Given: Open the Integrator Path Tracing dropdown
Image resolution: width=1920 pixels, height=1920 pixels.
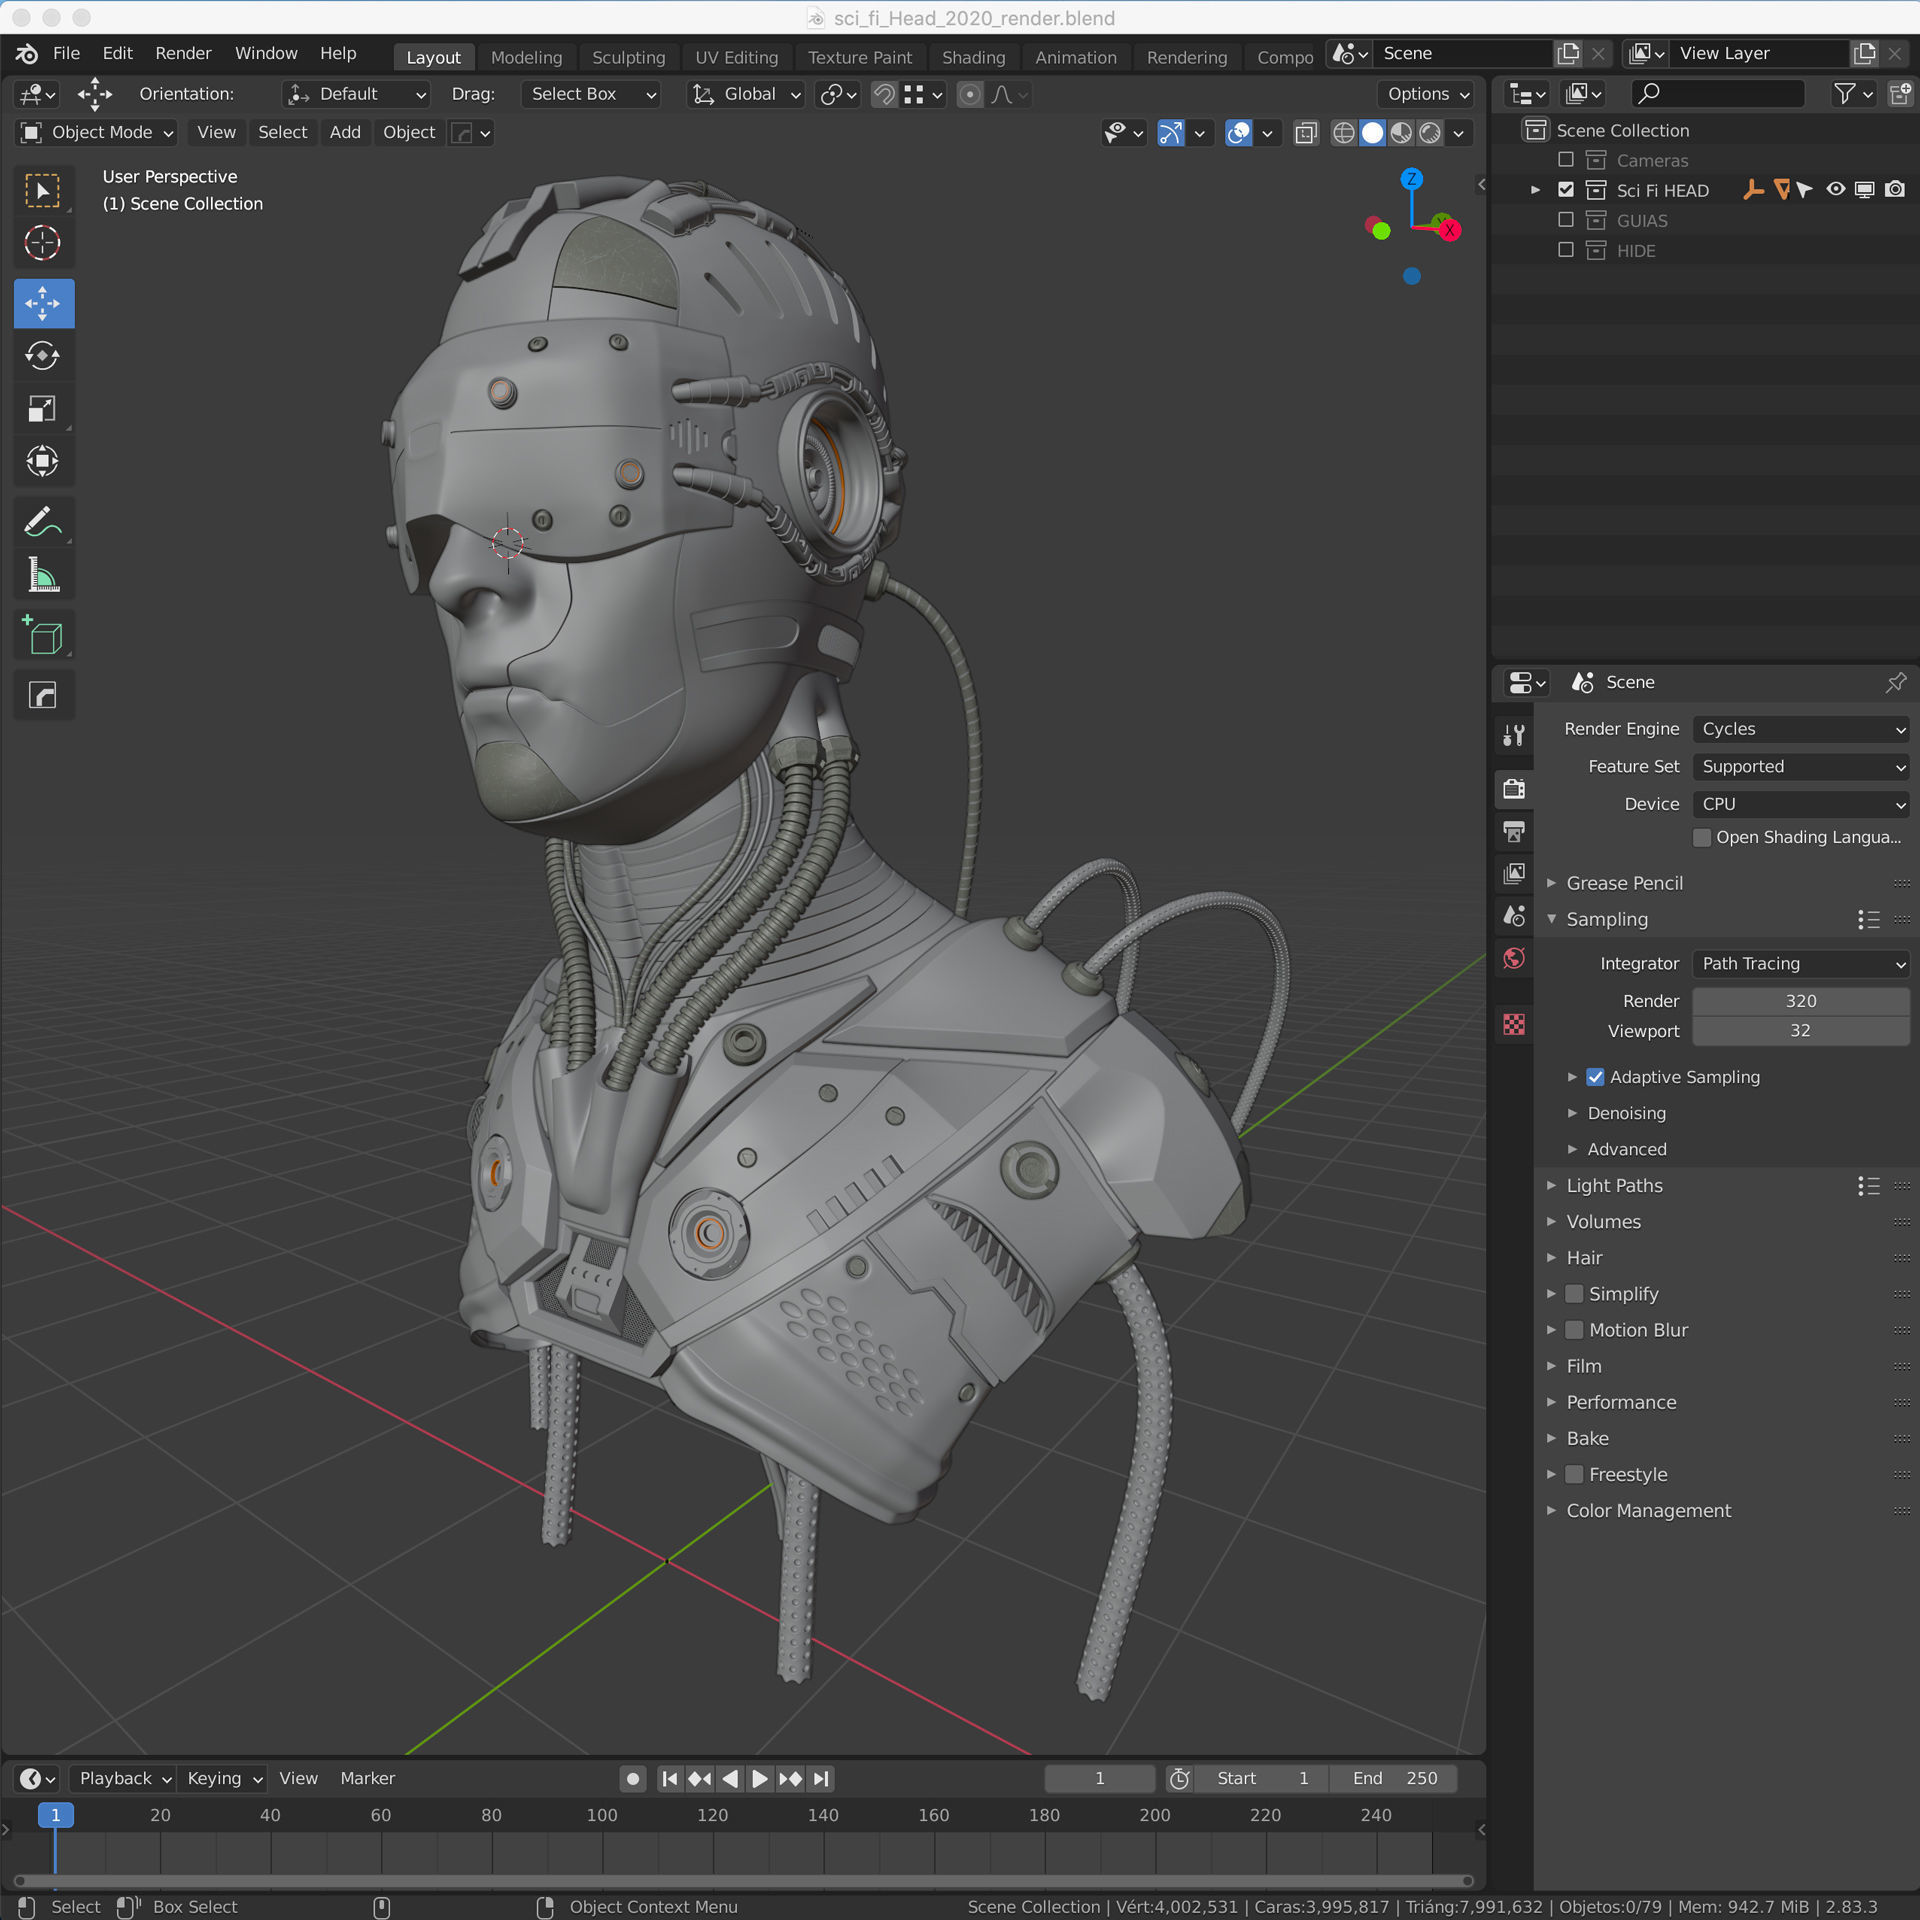Looking at the screenshot, I should [x=1801, y=964].
